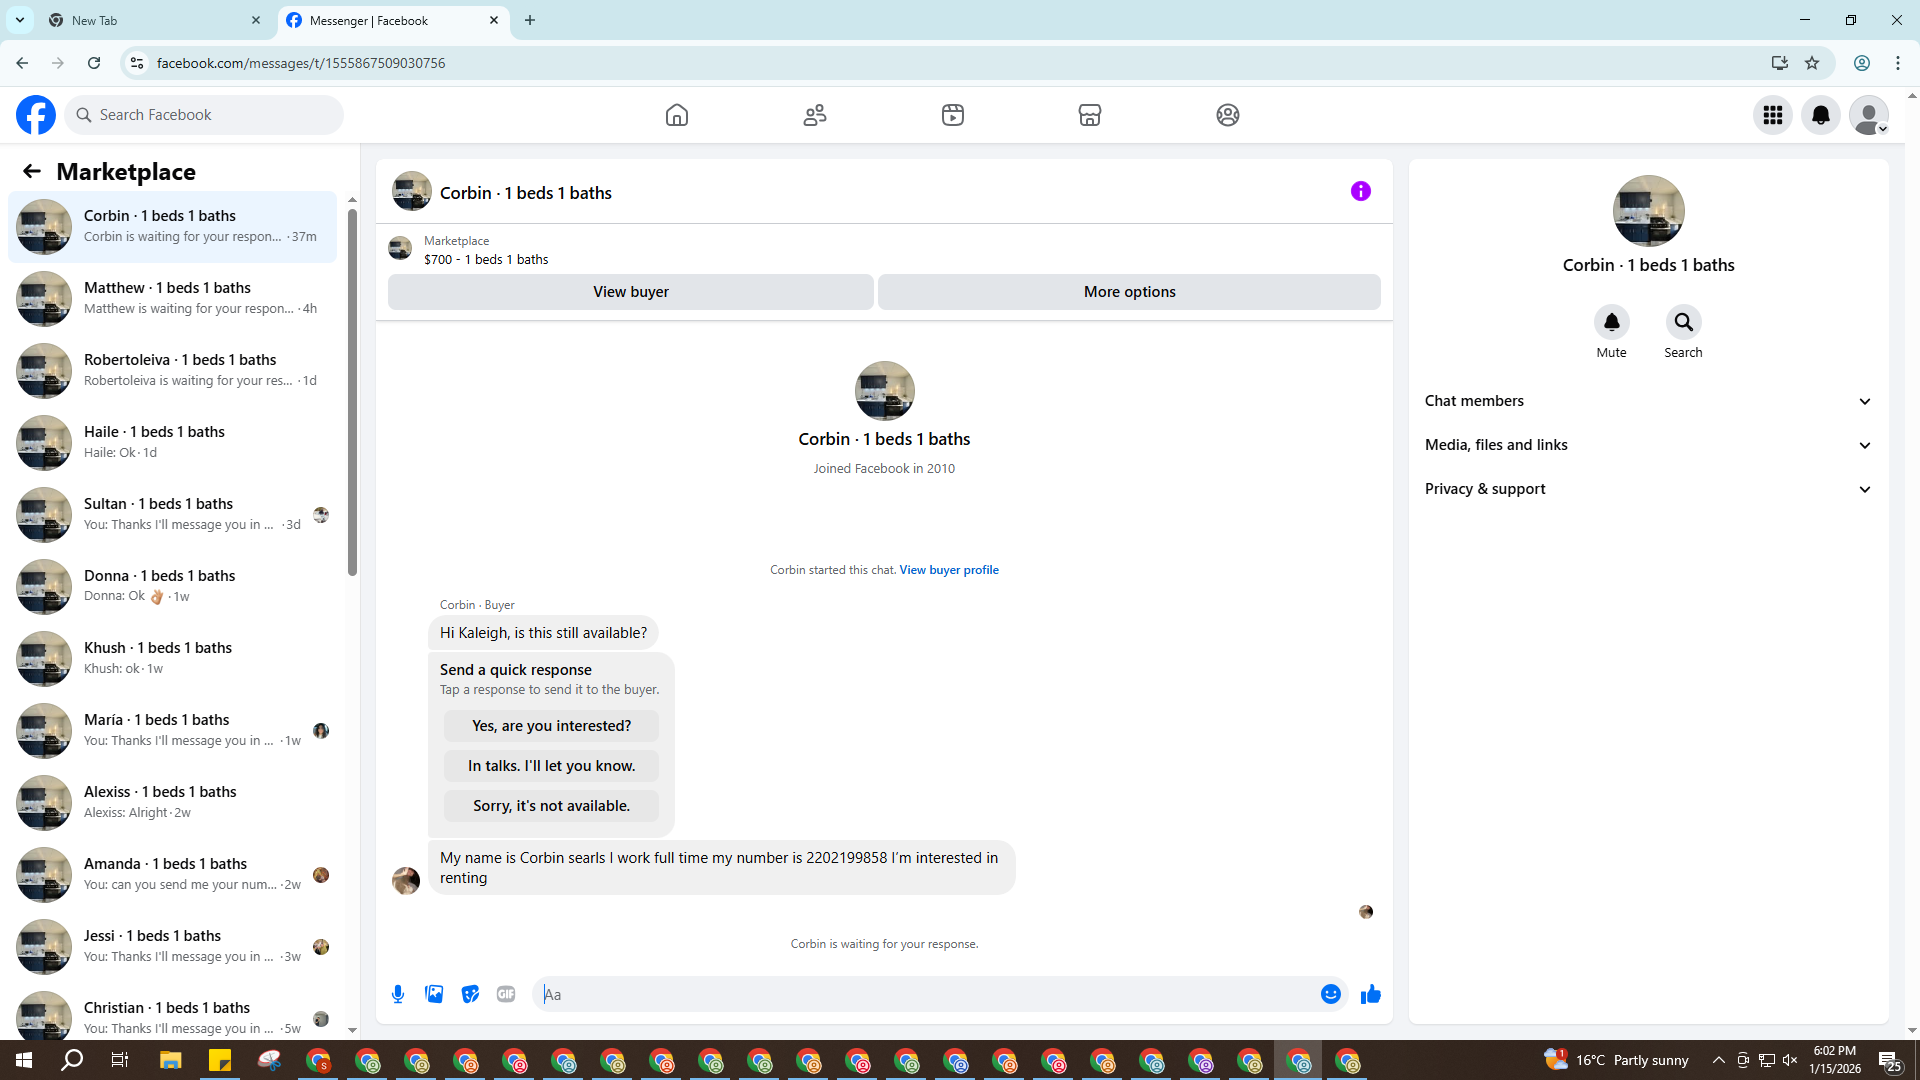Open the View buyer profile link
Viewport: 1920px width, 1080px height.
(948, 570)
